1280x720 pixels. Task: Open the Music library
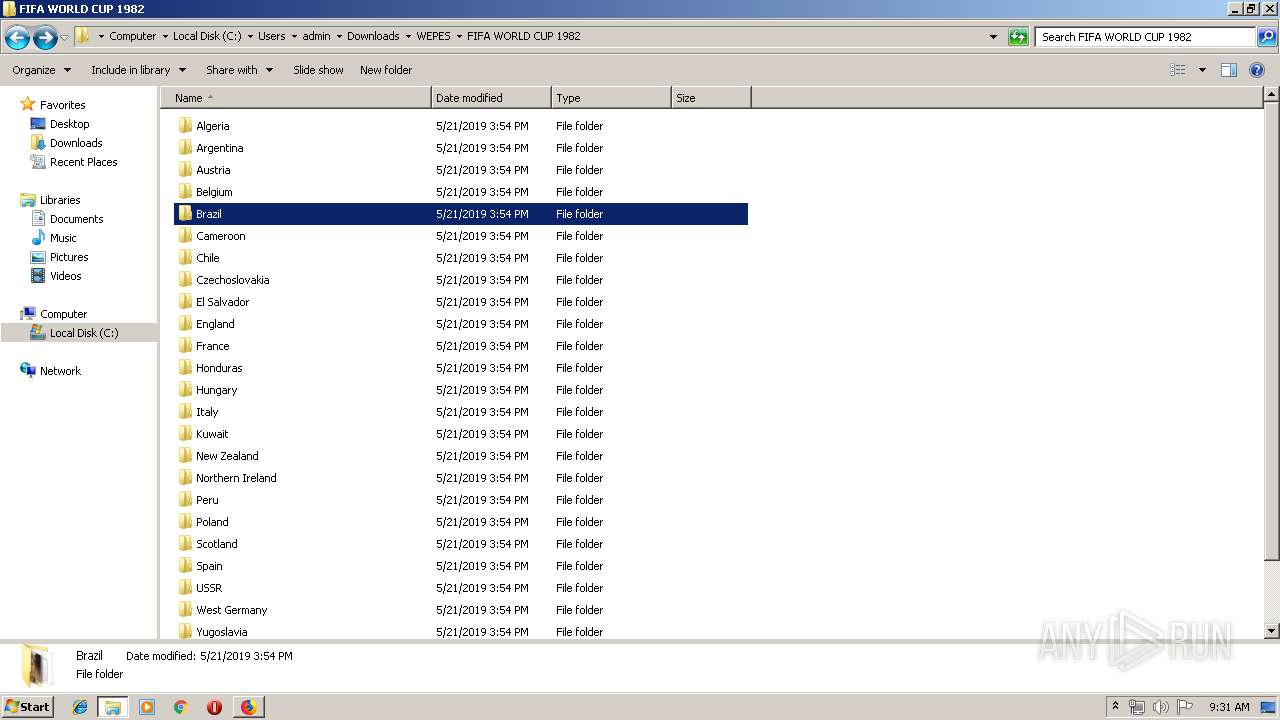tap(63, 238)
